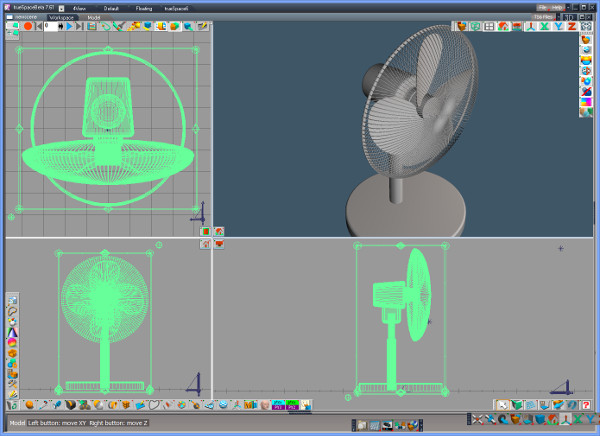Select the newscene tab
This screenshot has height=436, width=600.
pos(26,17)
